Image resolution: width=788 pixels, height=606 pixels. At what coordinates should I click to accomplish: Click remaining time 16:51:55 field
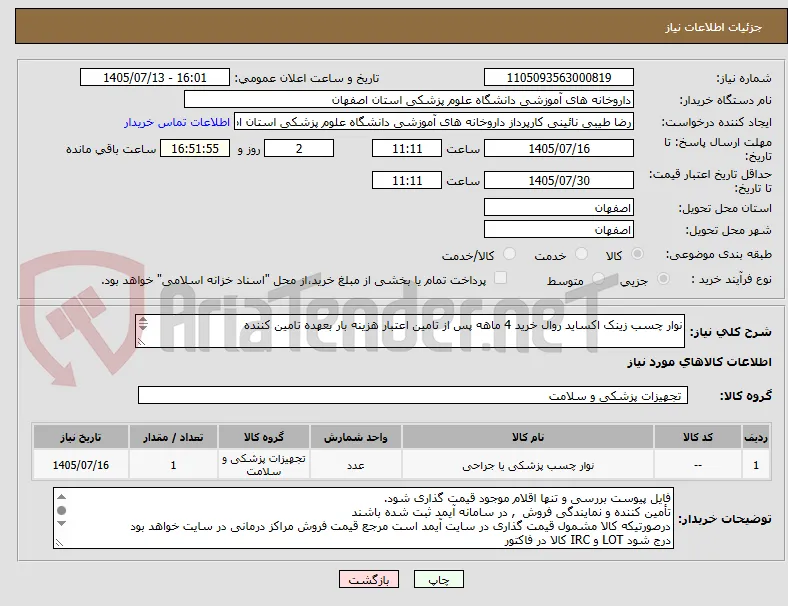(195, 149)
